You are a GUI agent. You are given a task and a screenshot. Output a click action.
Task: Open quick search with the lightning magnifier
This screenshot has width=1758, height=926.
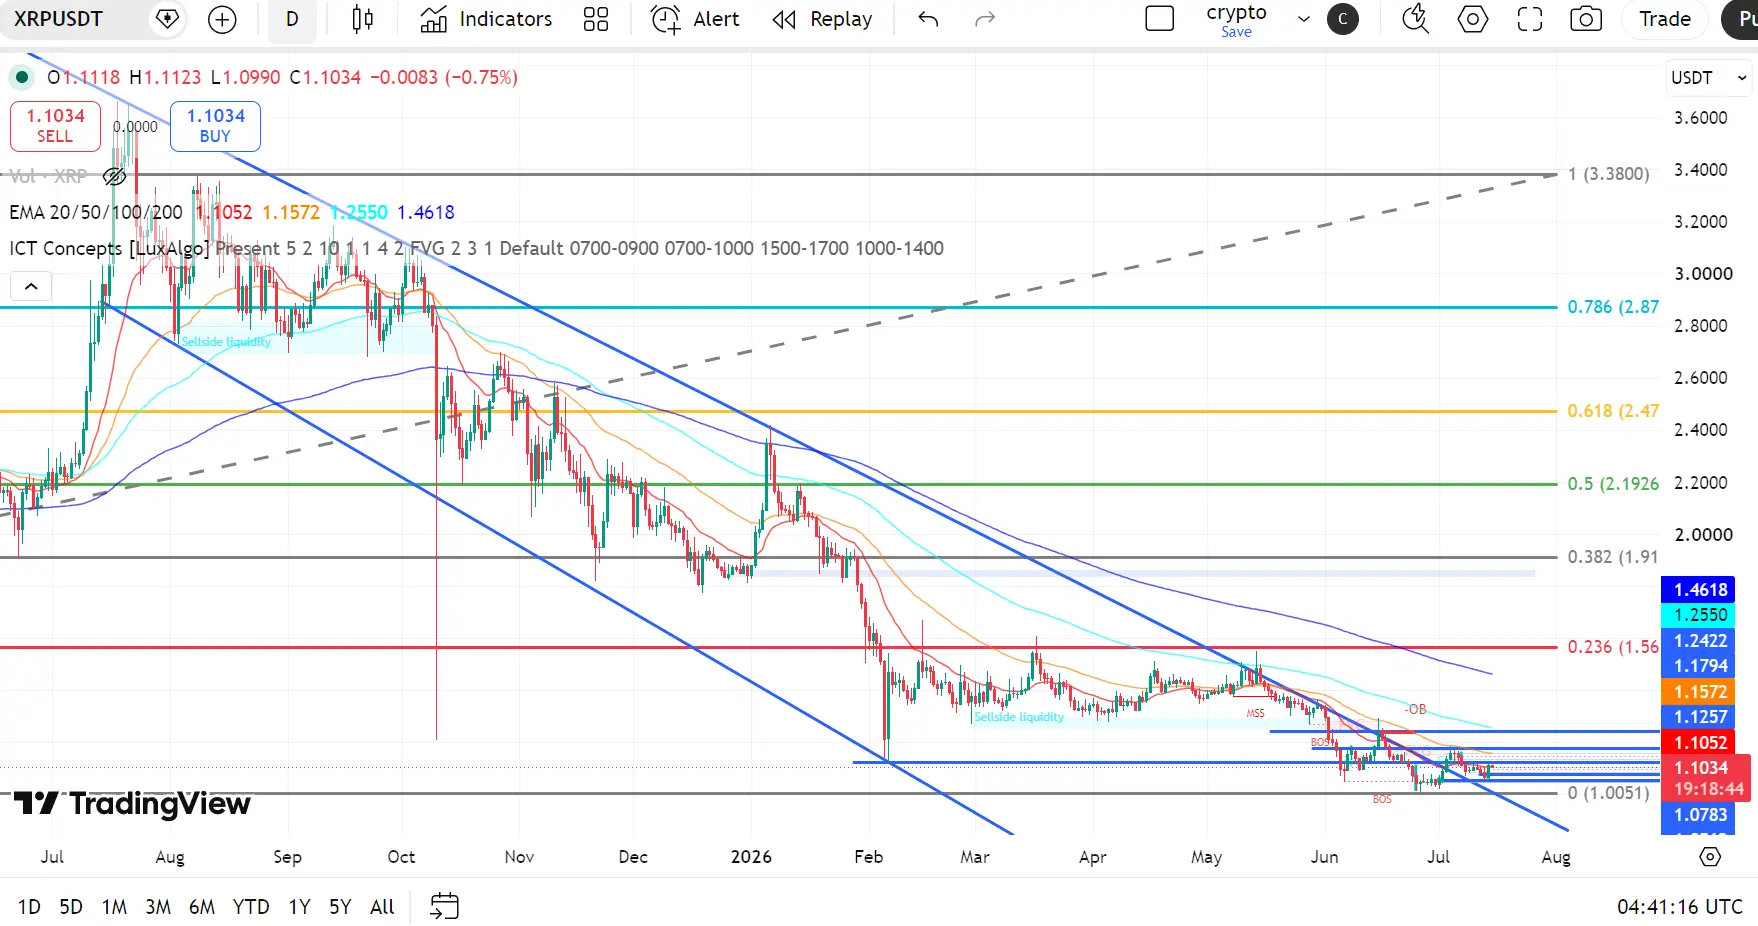click(1415, 19)
